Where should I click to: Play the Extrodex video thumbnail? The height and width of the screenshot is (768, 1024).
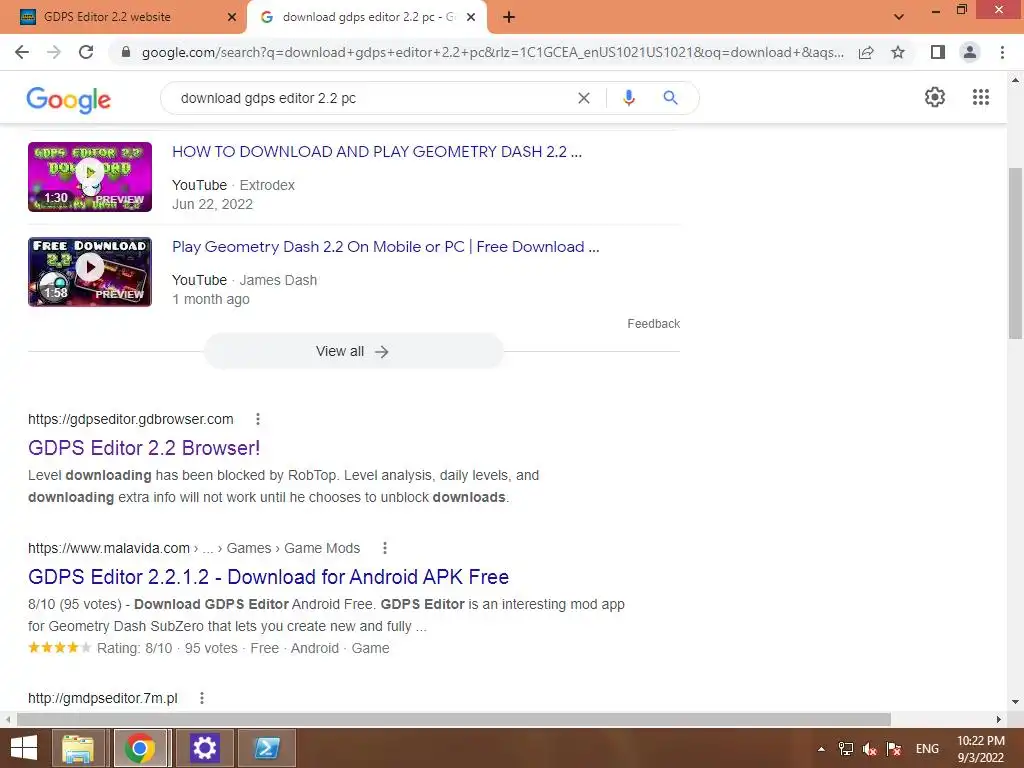pos(90,177)
